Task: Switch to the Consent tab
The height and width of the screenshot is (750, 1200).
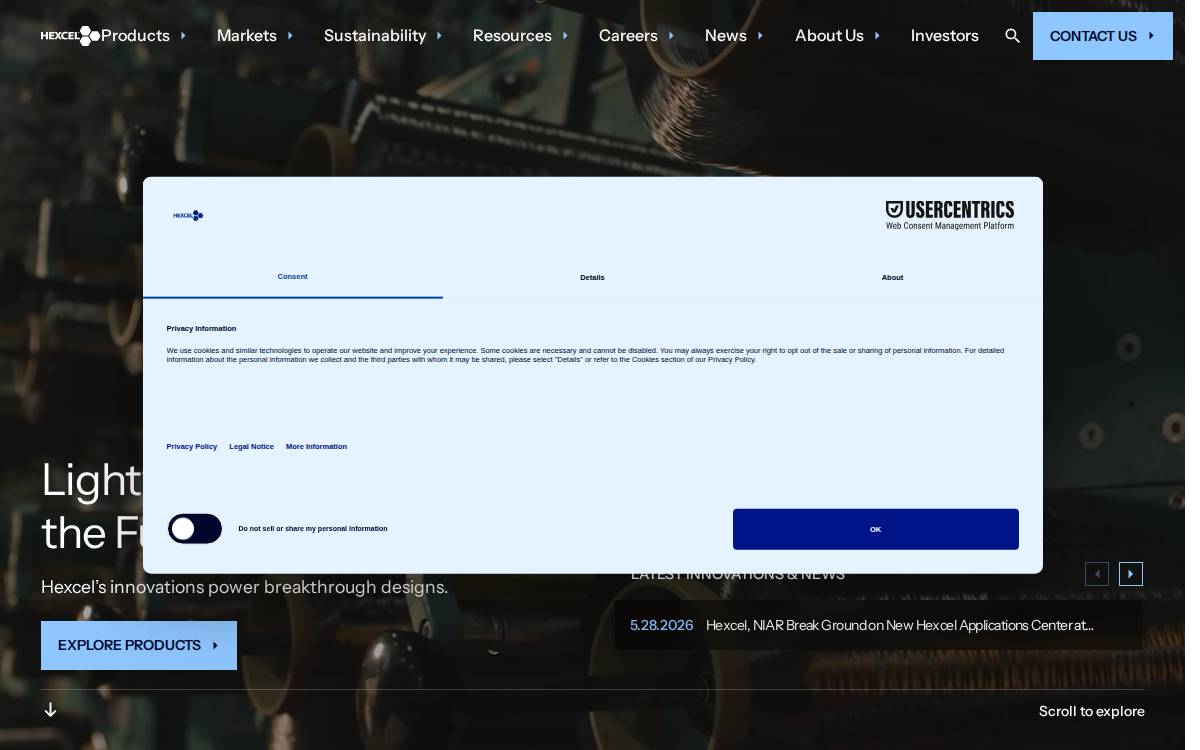Action: pyautogui.click(x=293, y=277)
